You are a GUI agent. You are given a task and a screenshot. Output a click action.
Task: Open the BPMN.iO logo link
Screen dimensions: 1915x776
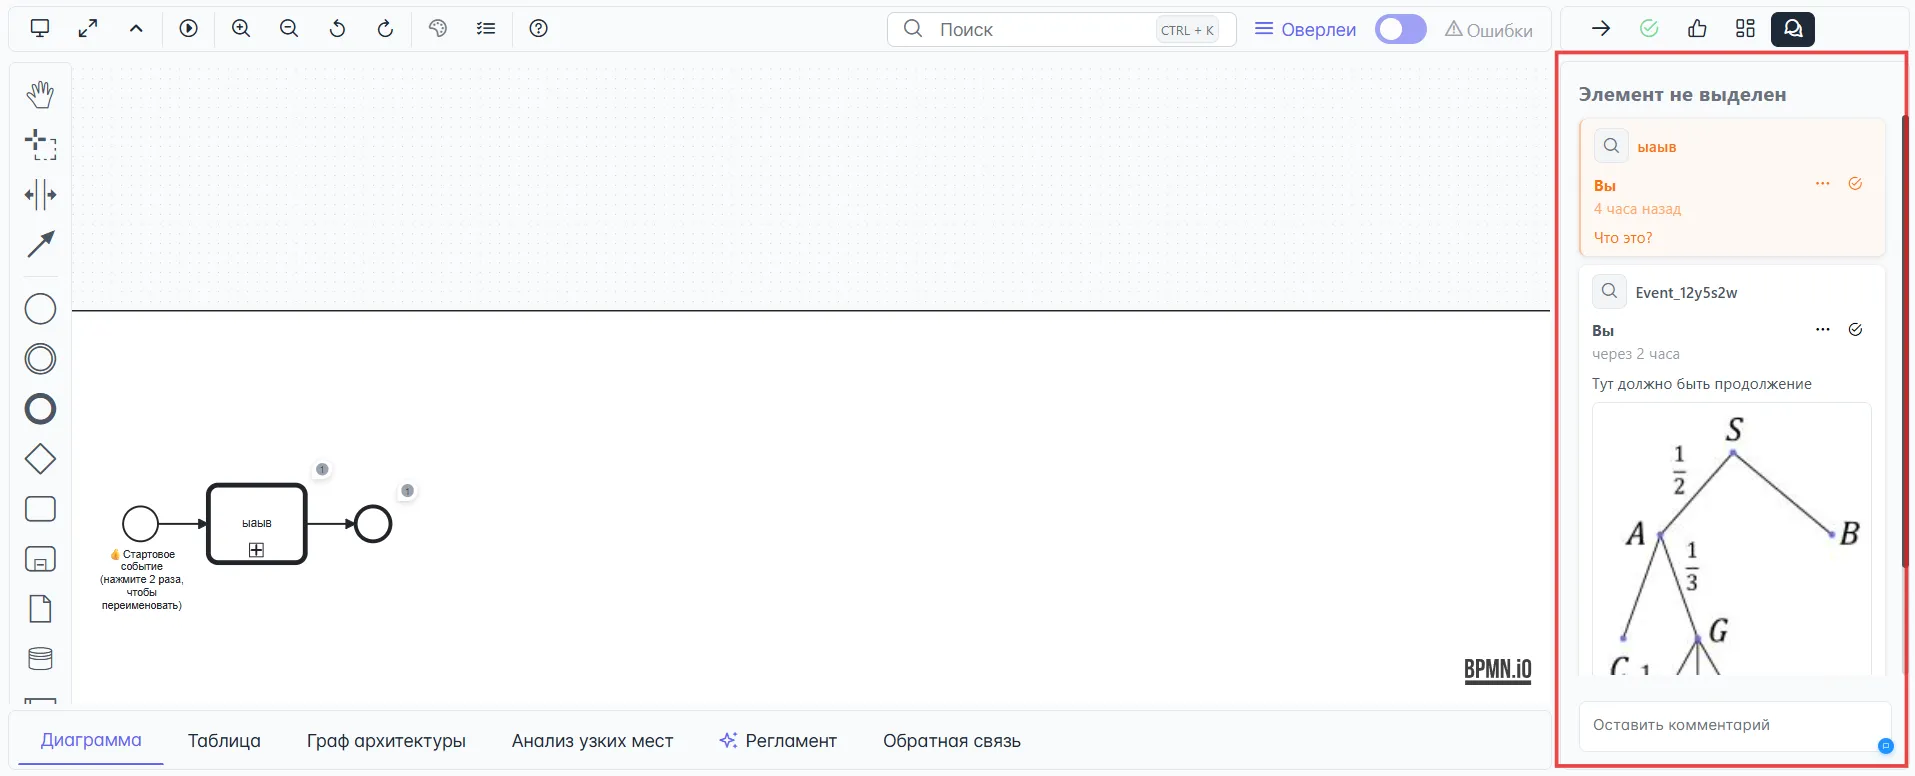(x=1497, y=670)
